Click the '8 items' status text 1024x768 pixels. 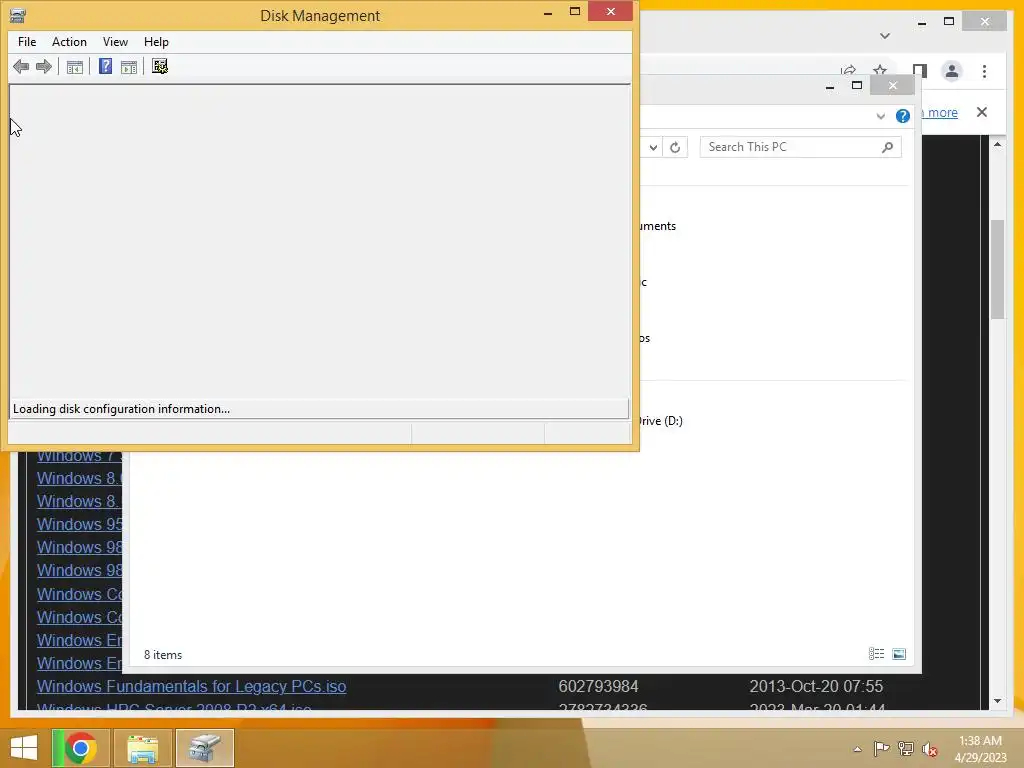pos(163,654)
